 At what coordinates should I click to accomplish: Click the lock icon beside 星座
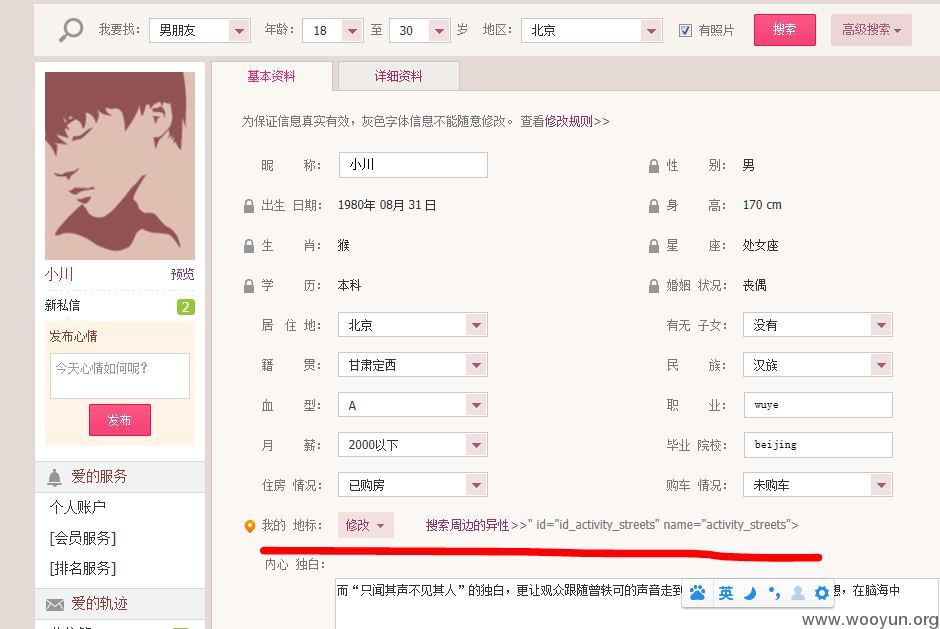coord(654,246)
